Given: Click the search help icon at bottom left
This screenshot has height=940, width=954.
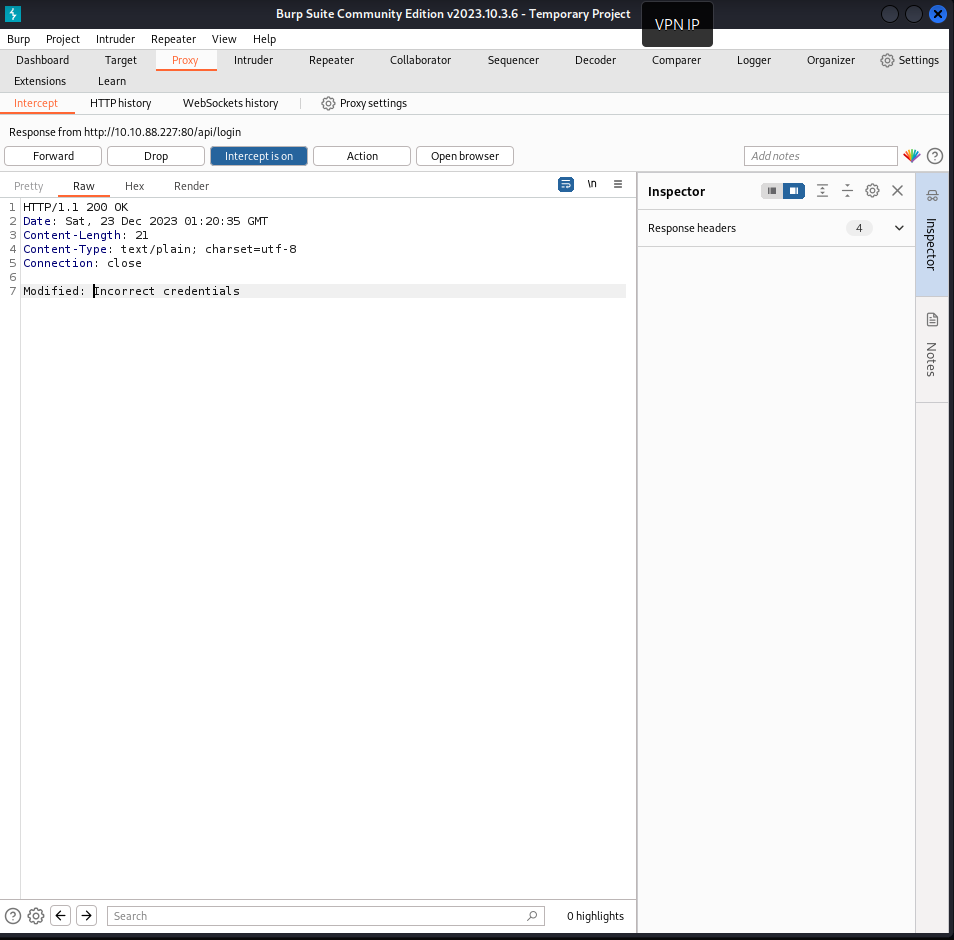Looking at the screenshot, I should (x=13, y=916).
